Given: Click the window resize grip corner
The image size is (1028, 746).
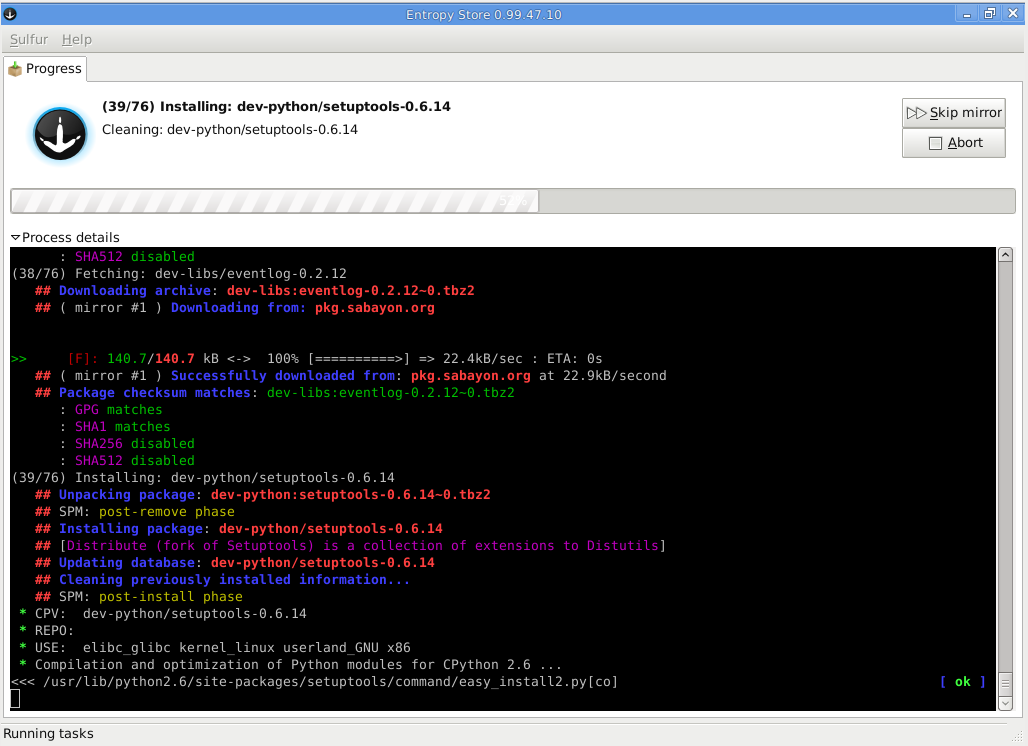Looking at the screenshot, I should (x=1018, y=737).
